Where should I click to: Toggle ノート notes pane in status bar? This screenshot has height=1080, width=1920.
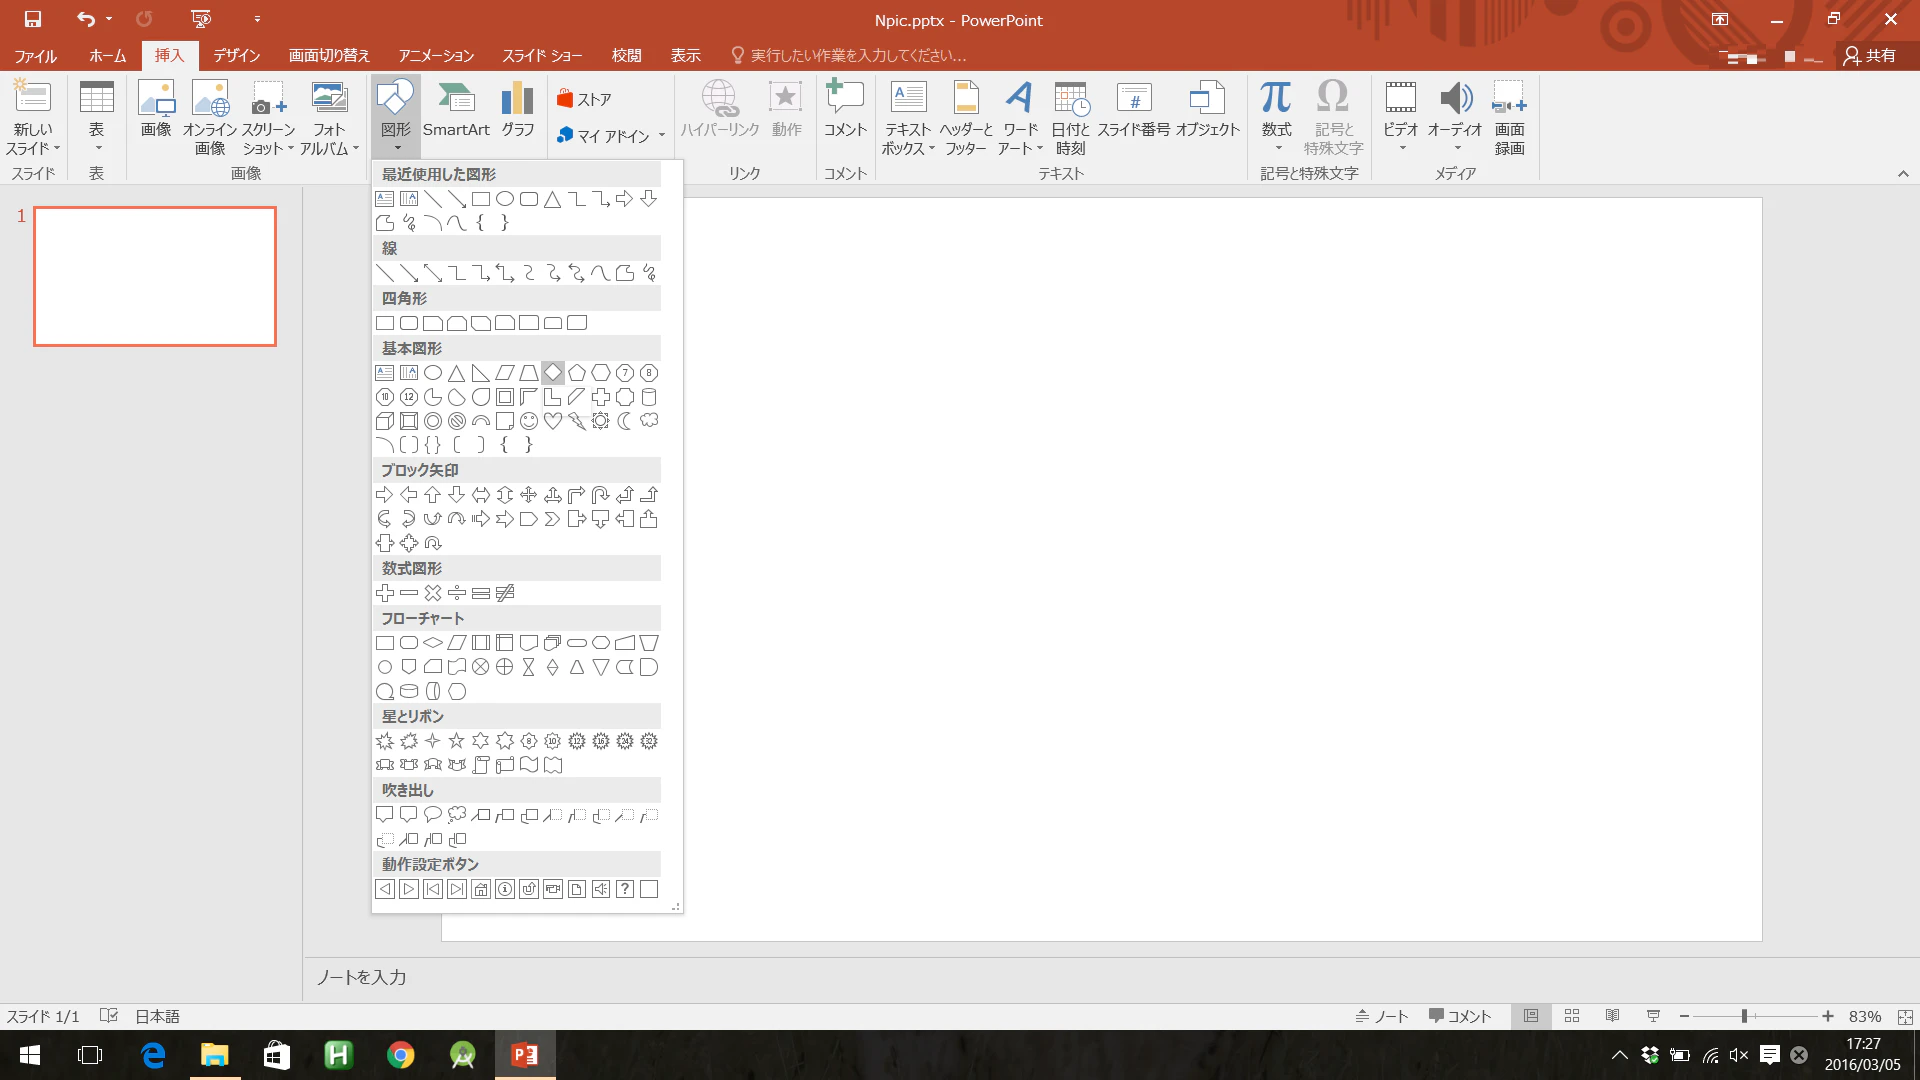pyautogui.click(x=1382, y=1016)
